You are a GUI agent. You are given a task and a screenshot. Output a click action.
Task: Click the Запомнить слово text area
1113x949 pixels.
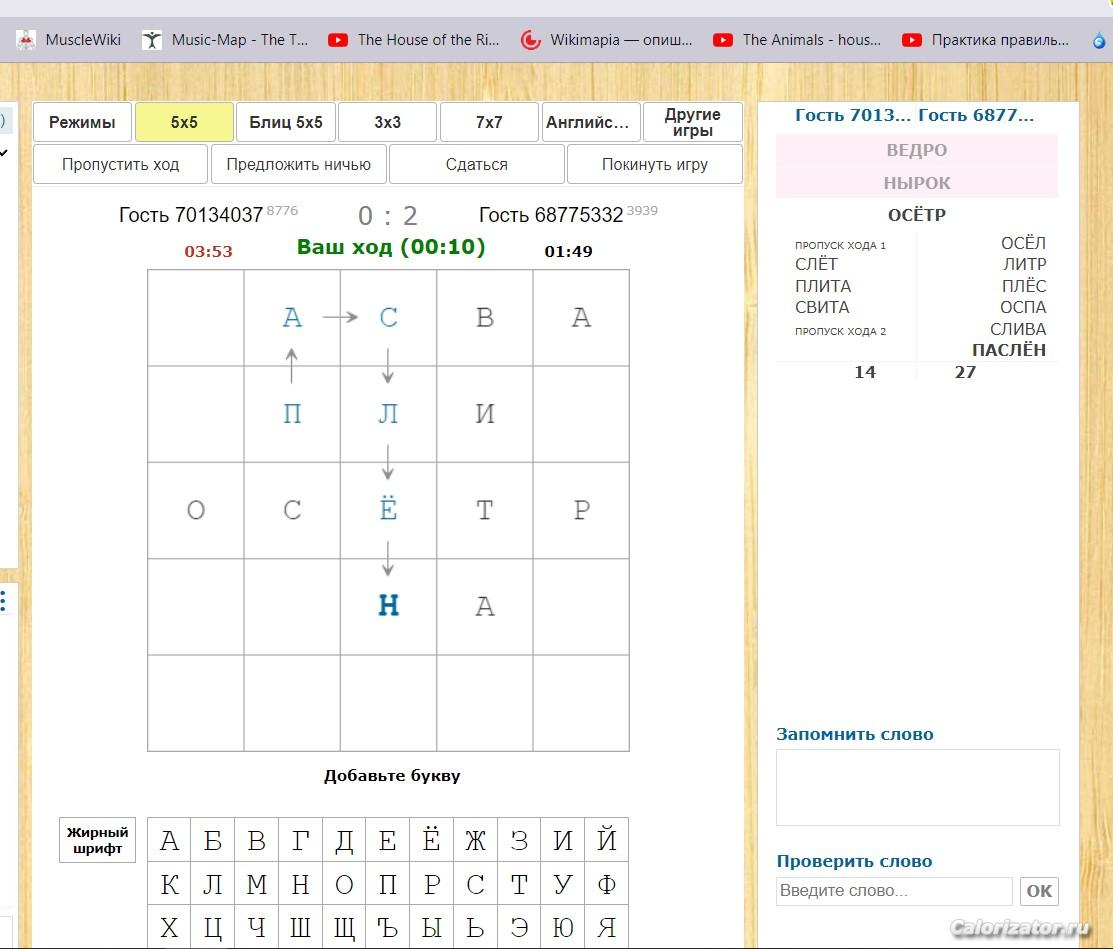(x=917, y=787)
